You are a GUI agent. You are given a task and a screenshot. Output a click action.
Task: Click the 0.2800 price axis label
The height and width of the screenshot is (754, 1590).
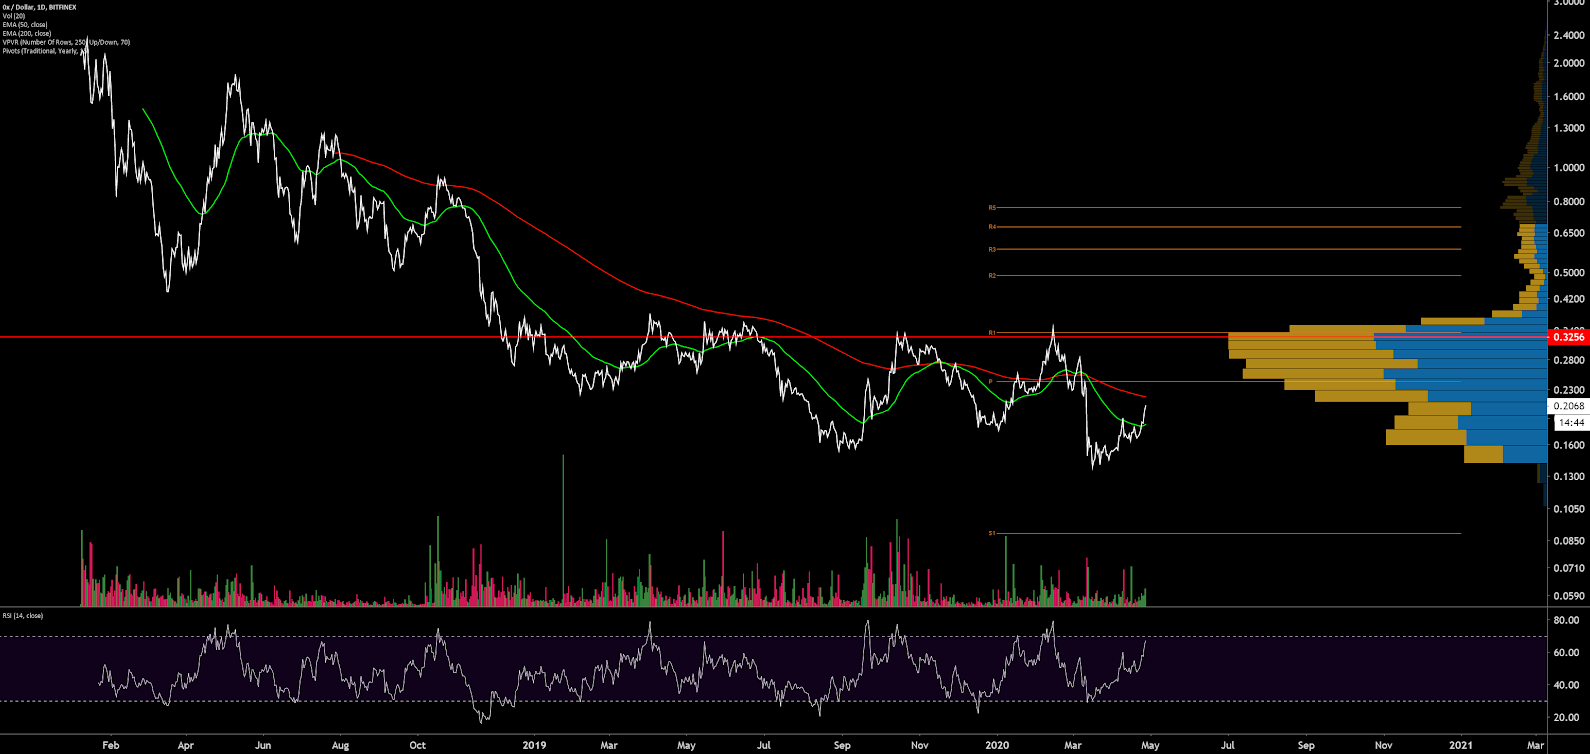[1569, 360]
